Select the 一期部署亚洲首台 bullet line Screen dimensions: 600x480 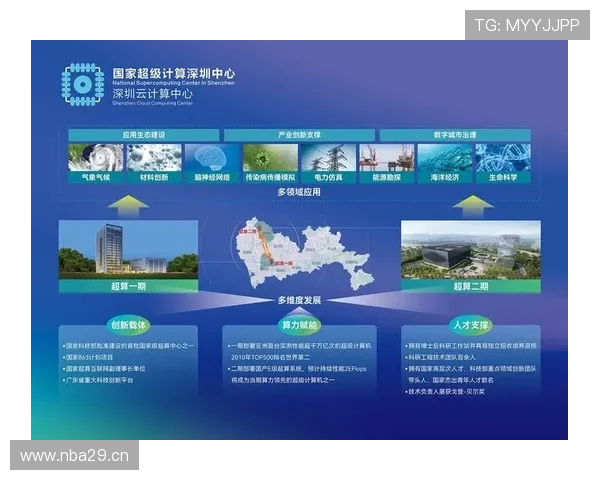299,346
